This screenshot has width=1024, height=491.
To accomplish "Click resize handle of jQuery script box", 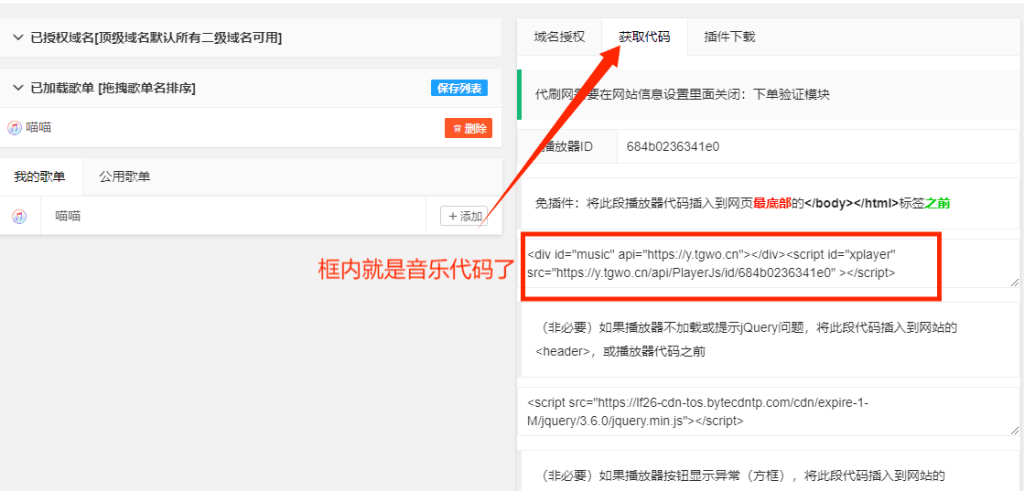I will click(x=1013, y=430).
